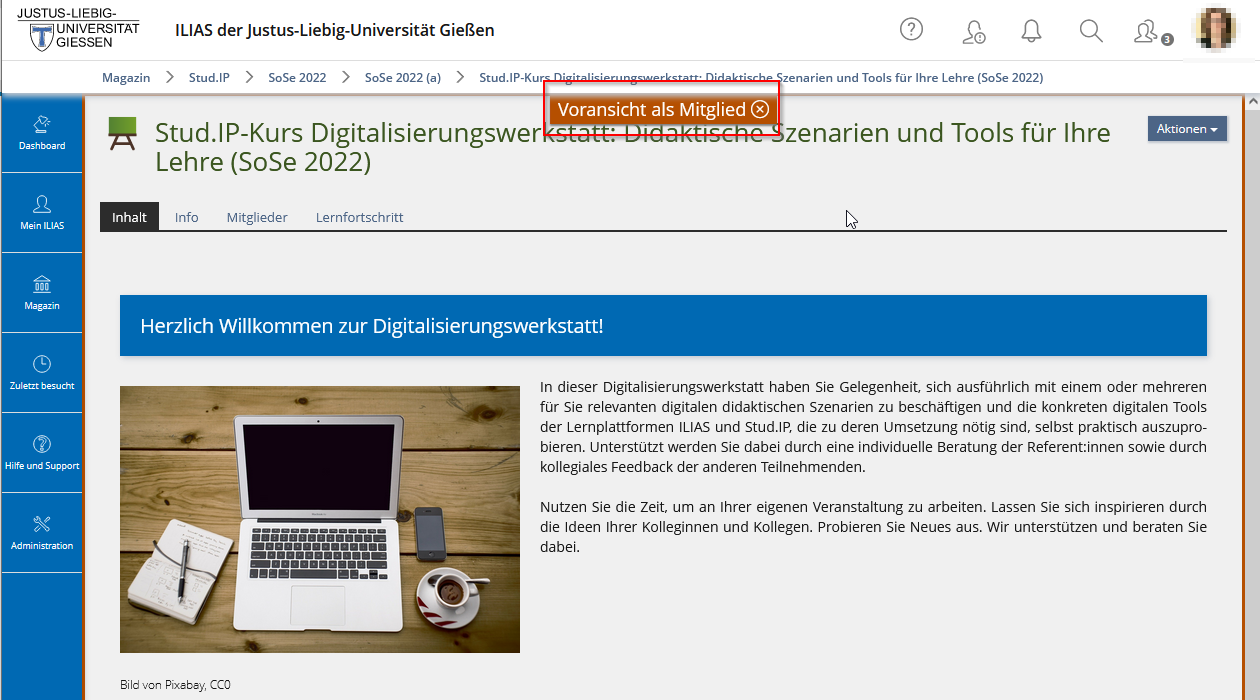Open Mein ILIAS in the sidebar

[42, 213]
